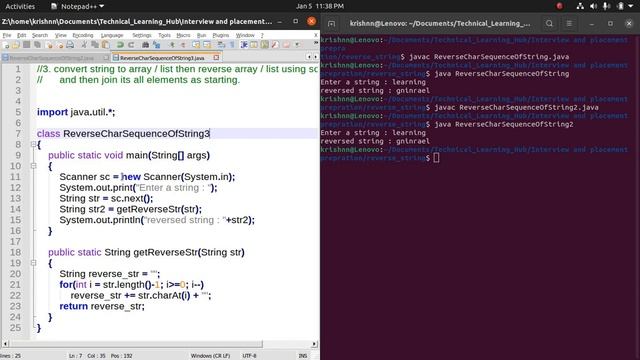Open the Run menu

(201, 36)
